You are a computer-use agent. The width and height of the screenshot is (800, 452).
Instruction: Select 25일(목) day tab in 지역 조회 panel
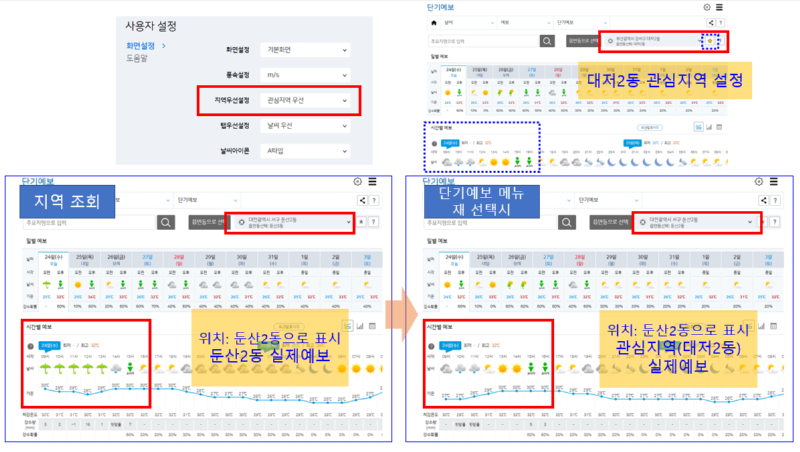click(85, 260)
